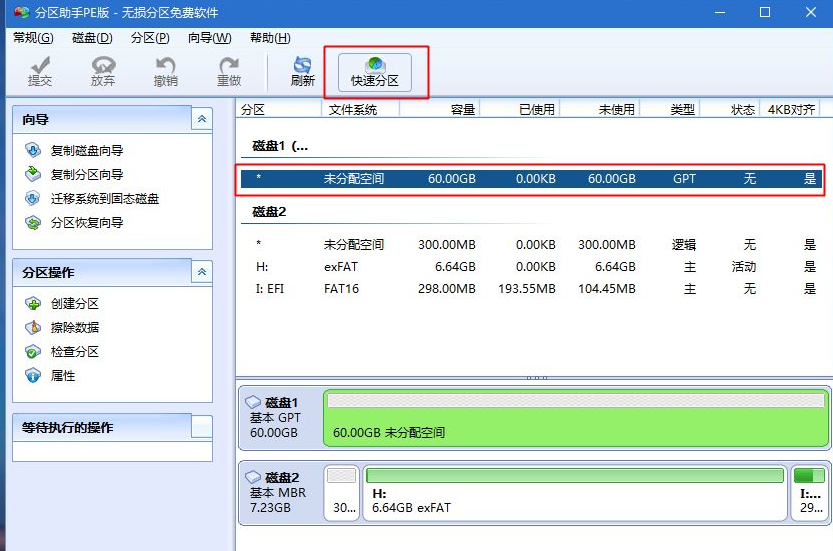The height and width of the screenshot is (551, 833).
Task: Select 创建分区 in partition operations
Action: tap(75, 304)
